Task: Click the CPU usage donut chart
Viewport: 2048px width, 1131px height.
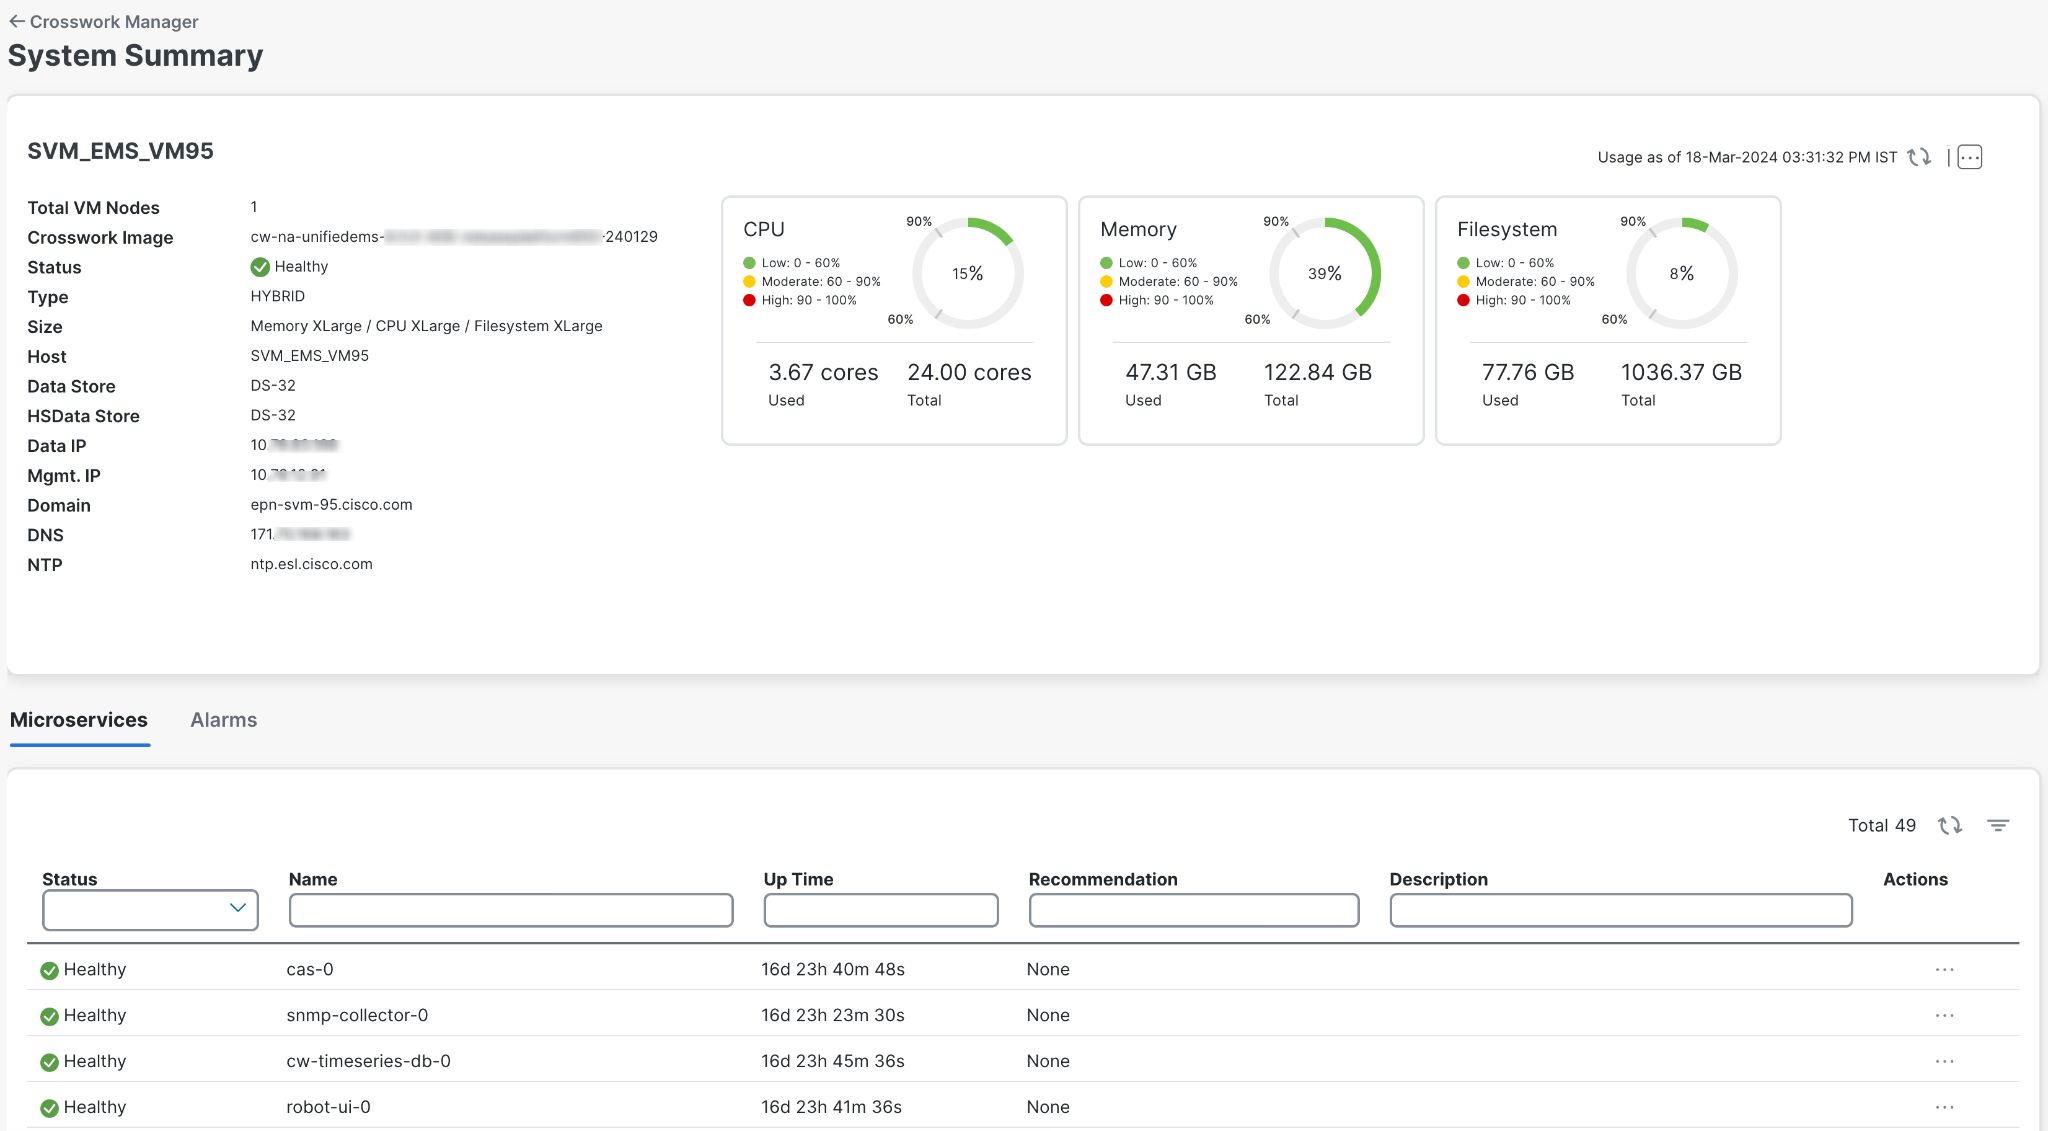Action: click(x=967, y=272)
